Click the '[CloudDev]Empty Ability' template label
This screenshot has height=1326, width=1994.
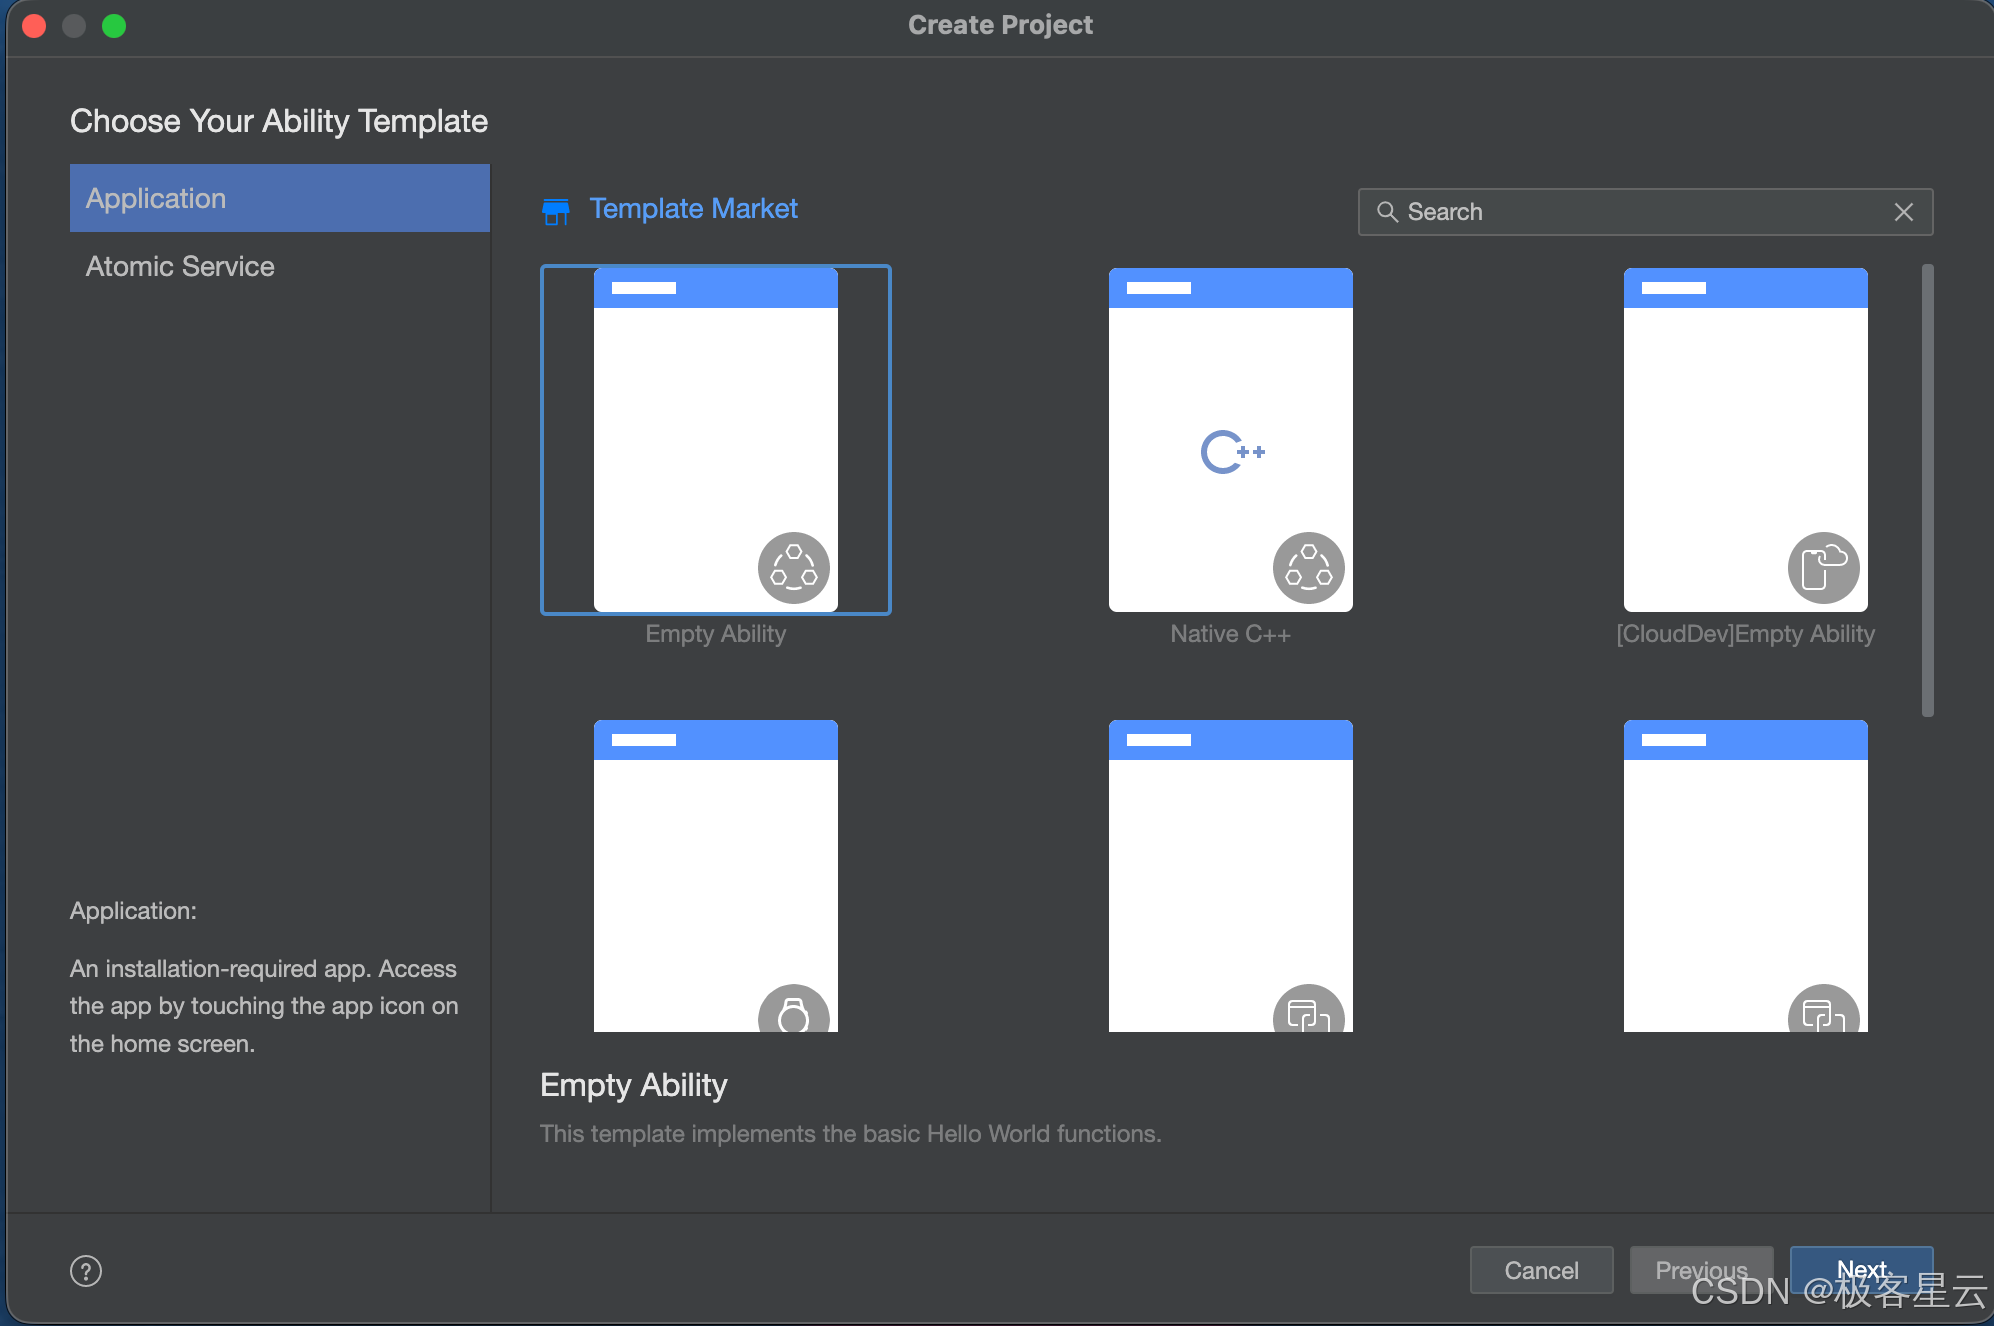(1746, 634)
